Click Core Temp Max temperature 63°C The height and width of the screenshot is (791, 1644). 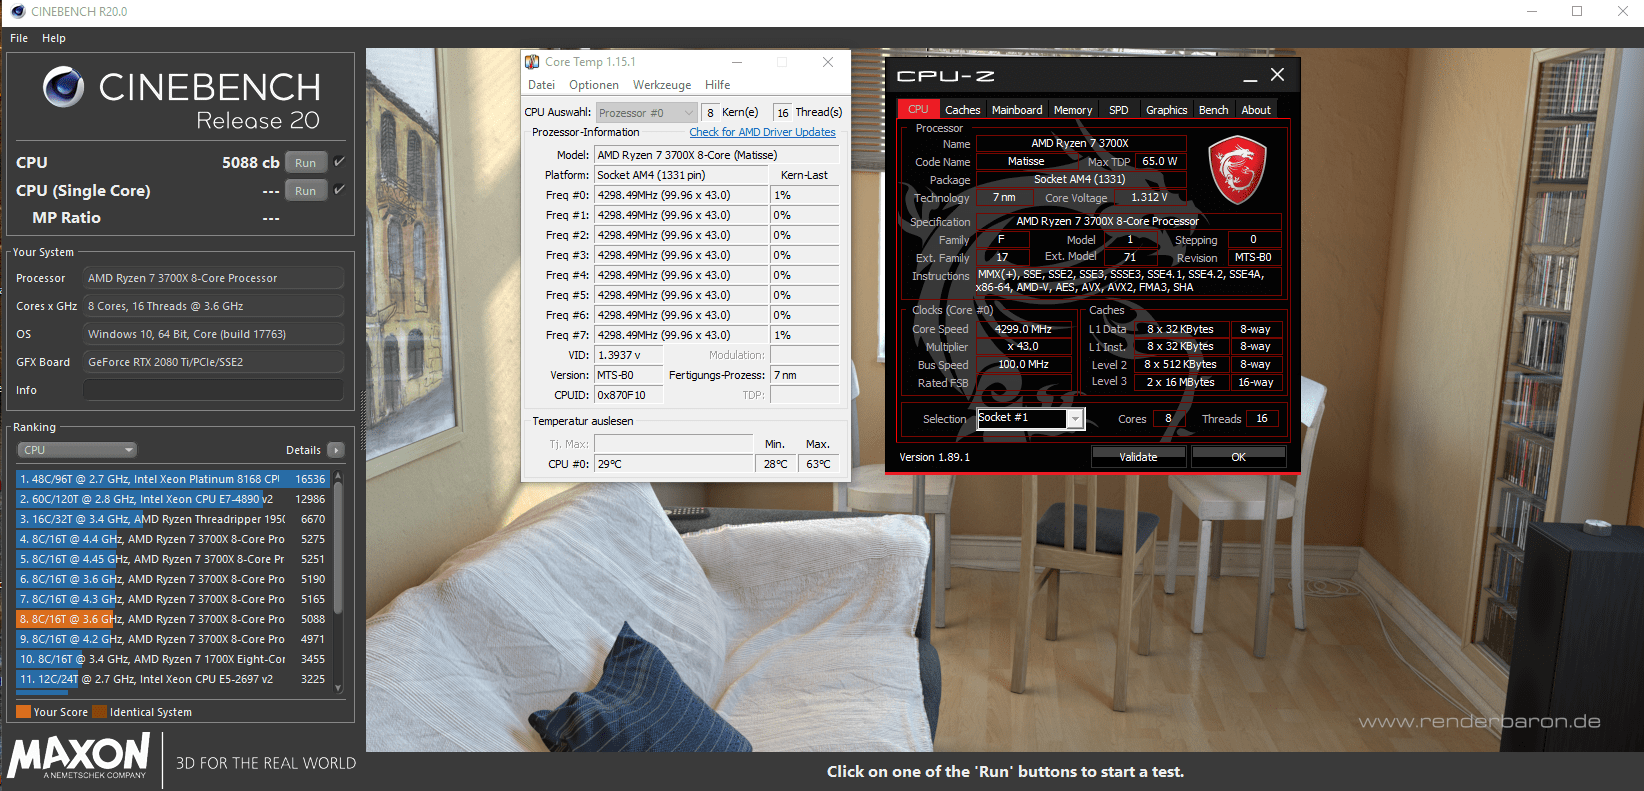[818, 464]
